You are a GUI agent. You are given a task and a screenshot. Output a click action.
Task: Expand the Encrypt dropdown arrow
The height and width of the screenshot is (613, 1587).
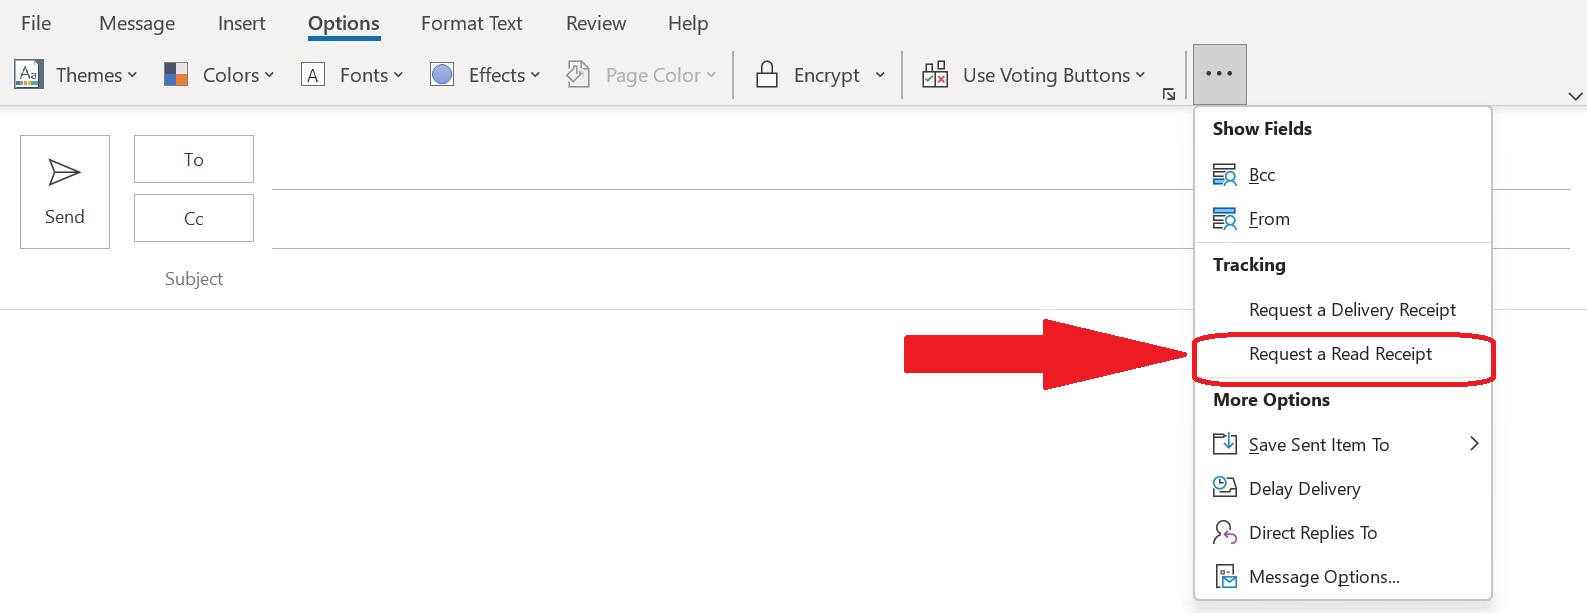(880, 75)
